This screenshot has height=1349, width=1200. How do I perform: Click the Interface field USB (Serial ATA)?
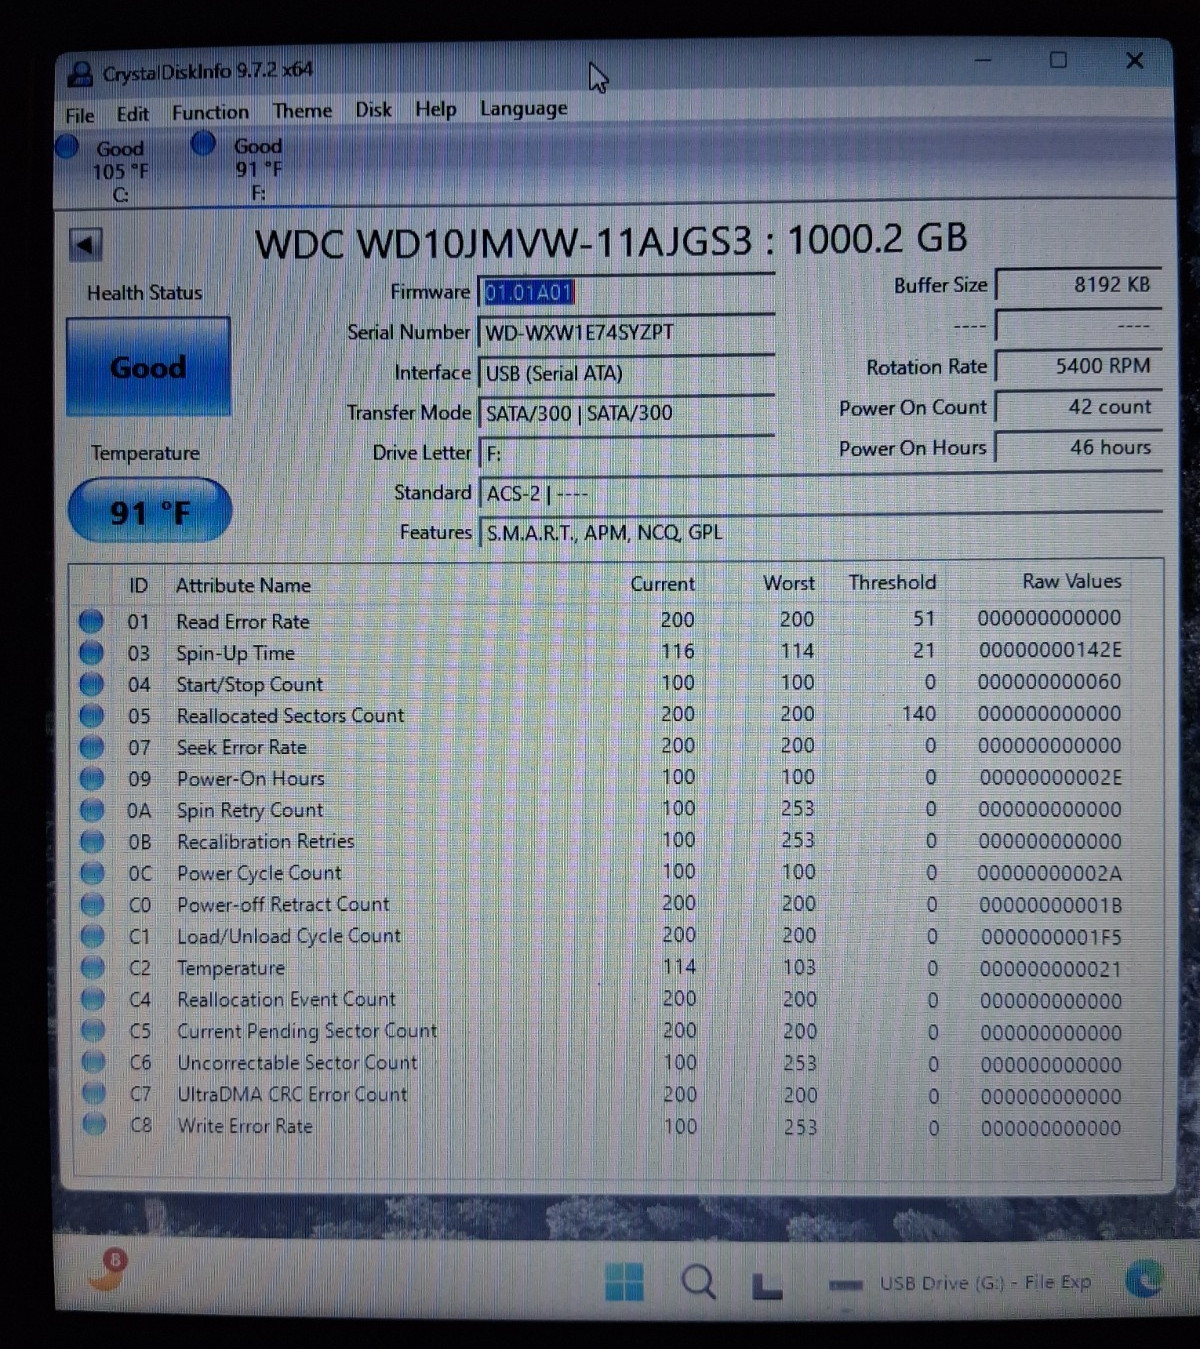pyautogui.click(x=626, y=373)
